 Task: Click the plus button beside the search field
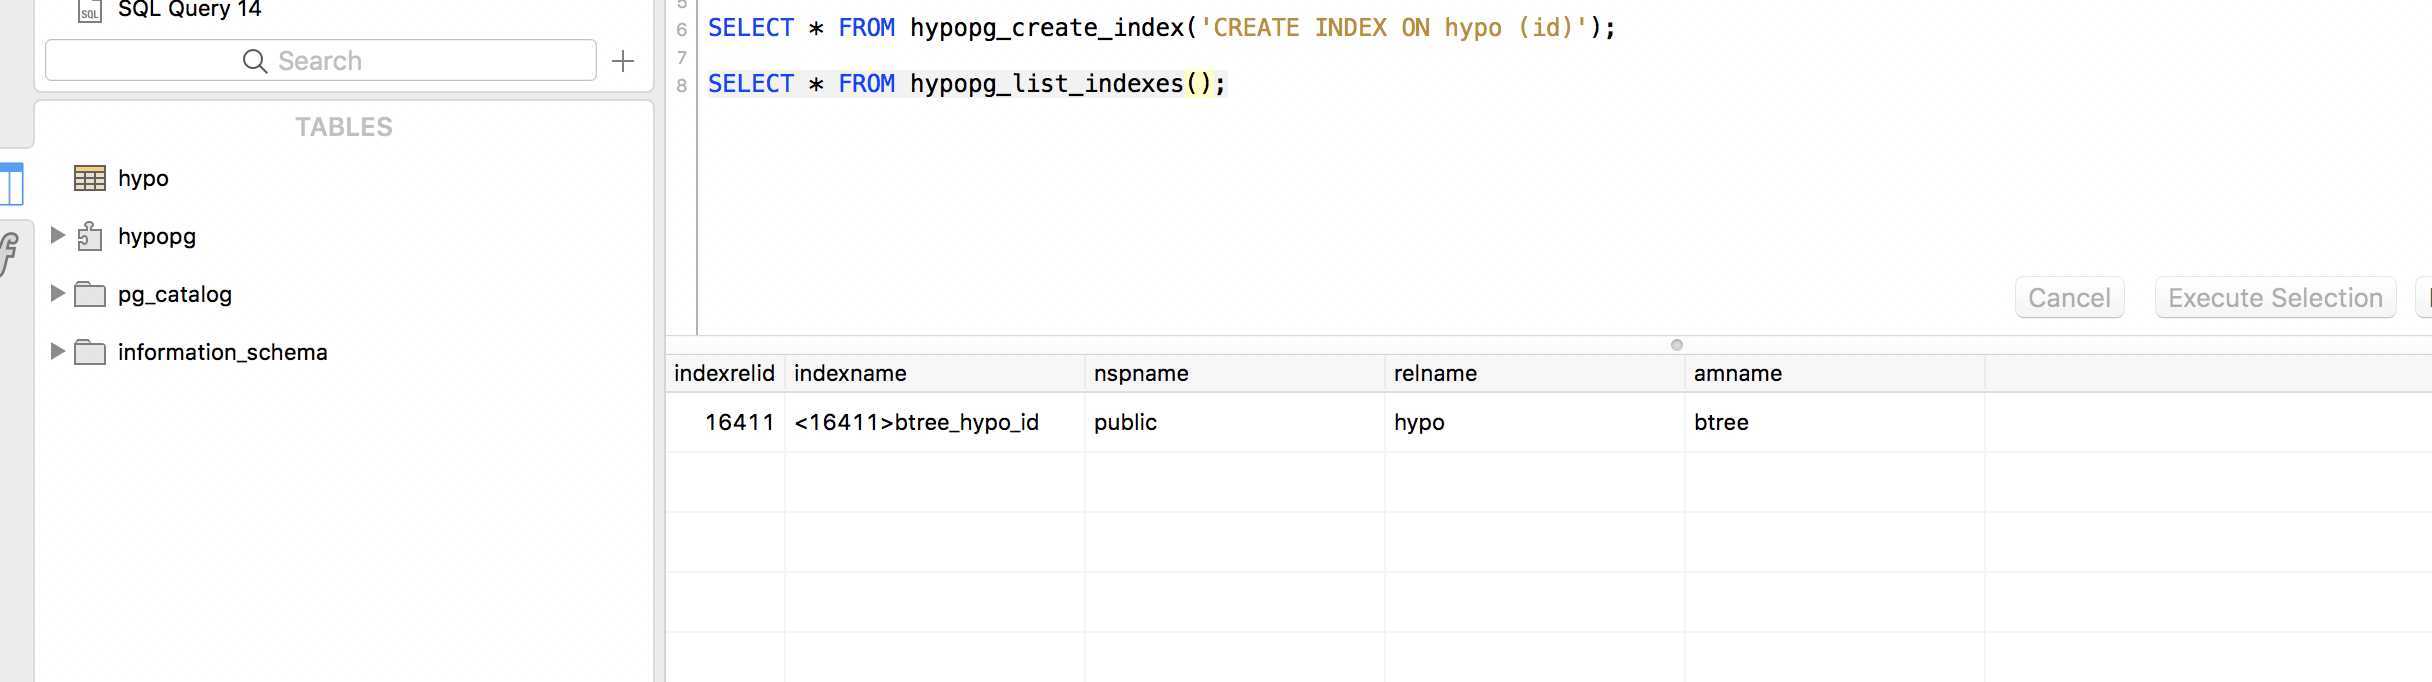coord(623,61)
